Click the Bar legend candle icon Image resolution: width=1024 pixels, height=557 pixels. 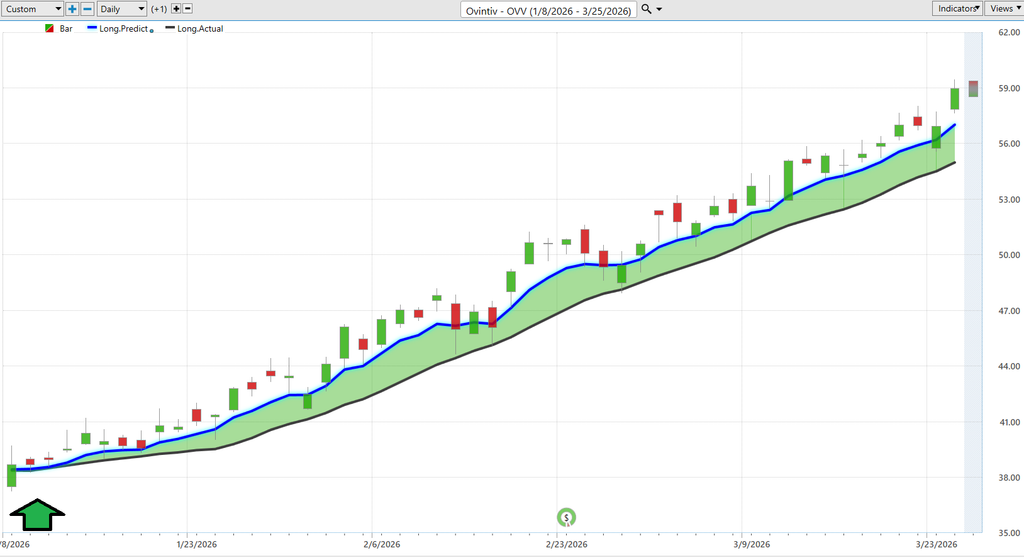[50, 29]
